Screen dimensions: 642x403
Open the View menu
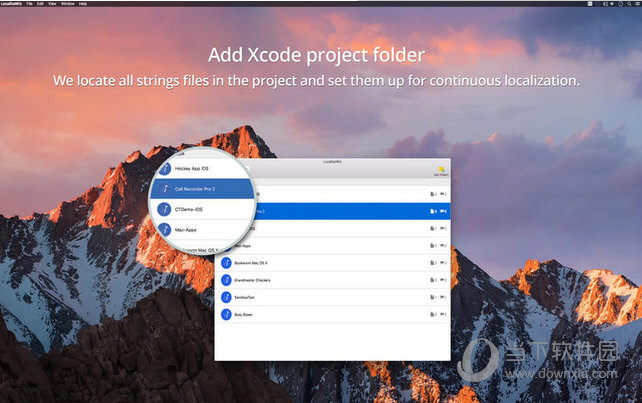tap(52, 4)
